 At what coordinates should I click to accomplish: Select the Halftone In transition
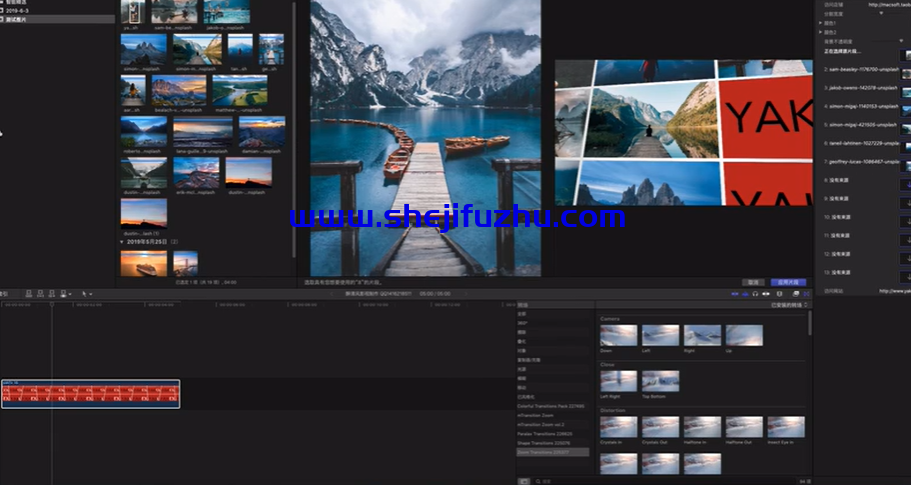pyautogui.click(x=702, y=427)
